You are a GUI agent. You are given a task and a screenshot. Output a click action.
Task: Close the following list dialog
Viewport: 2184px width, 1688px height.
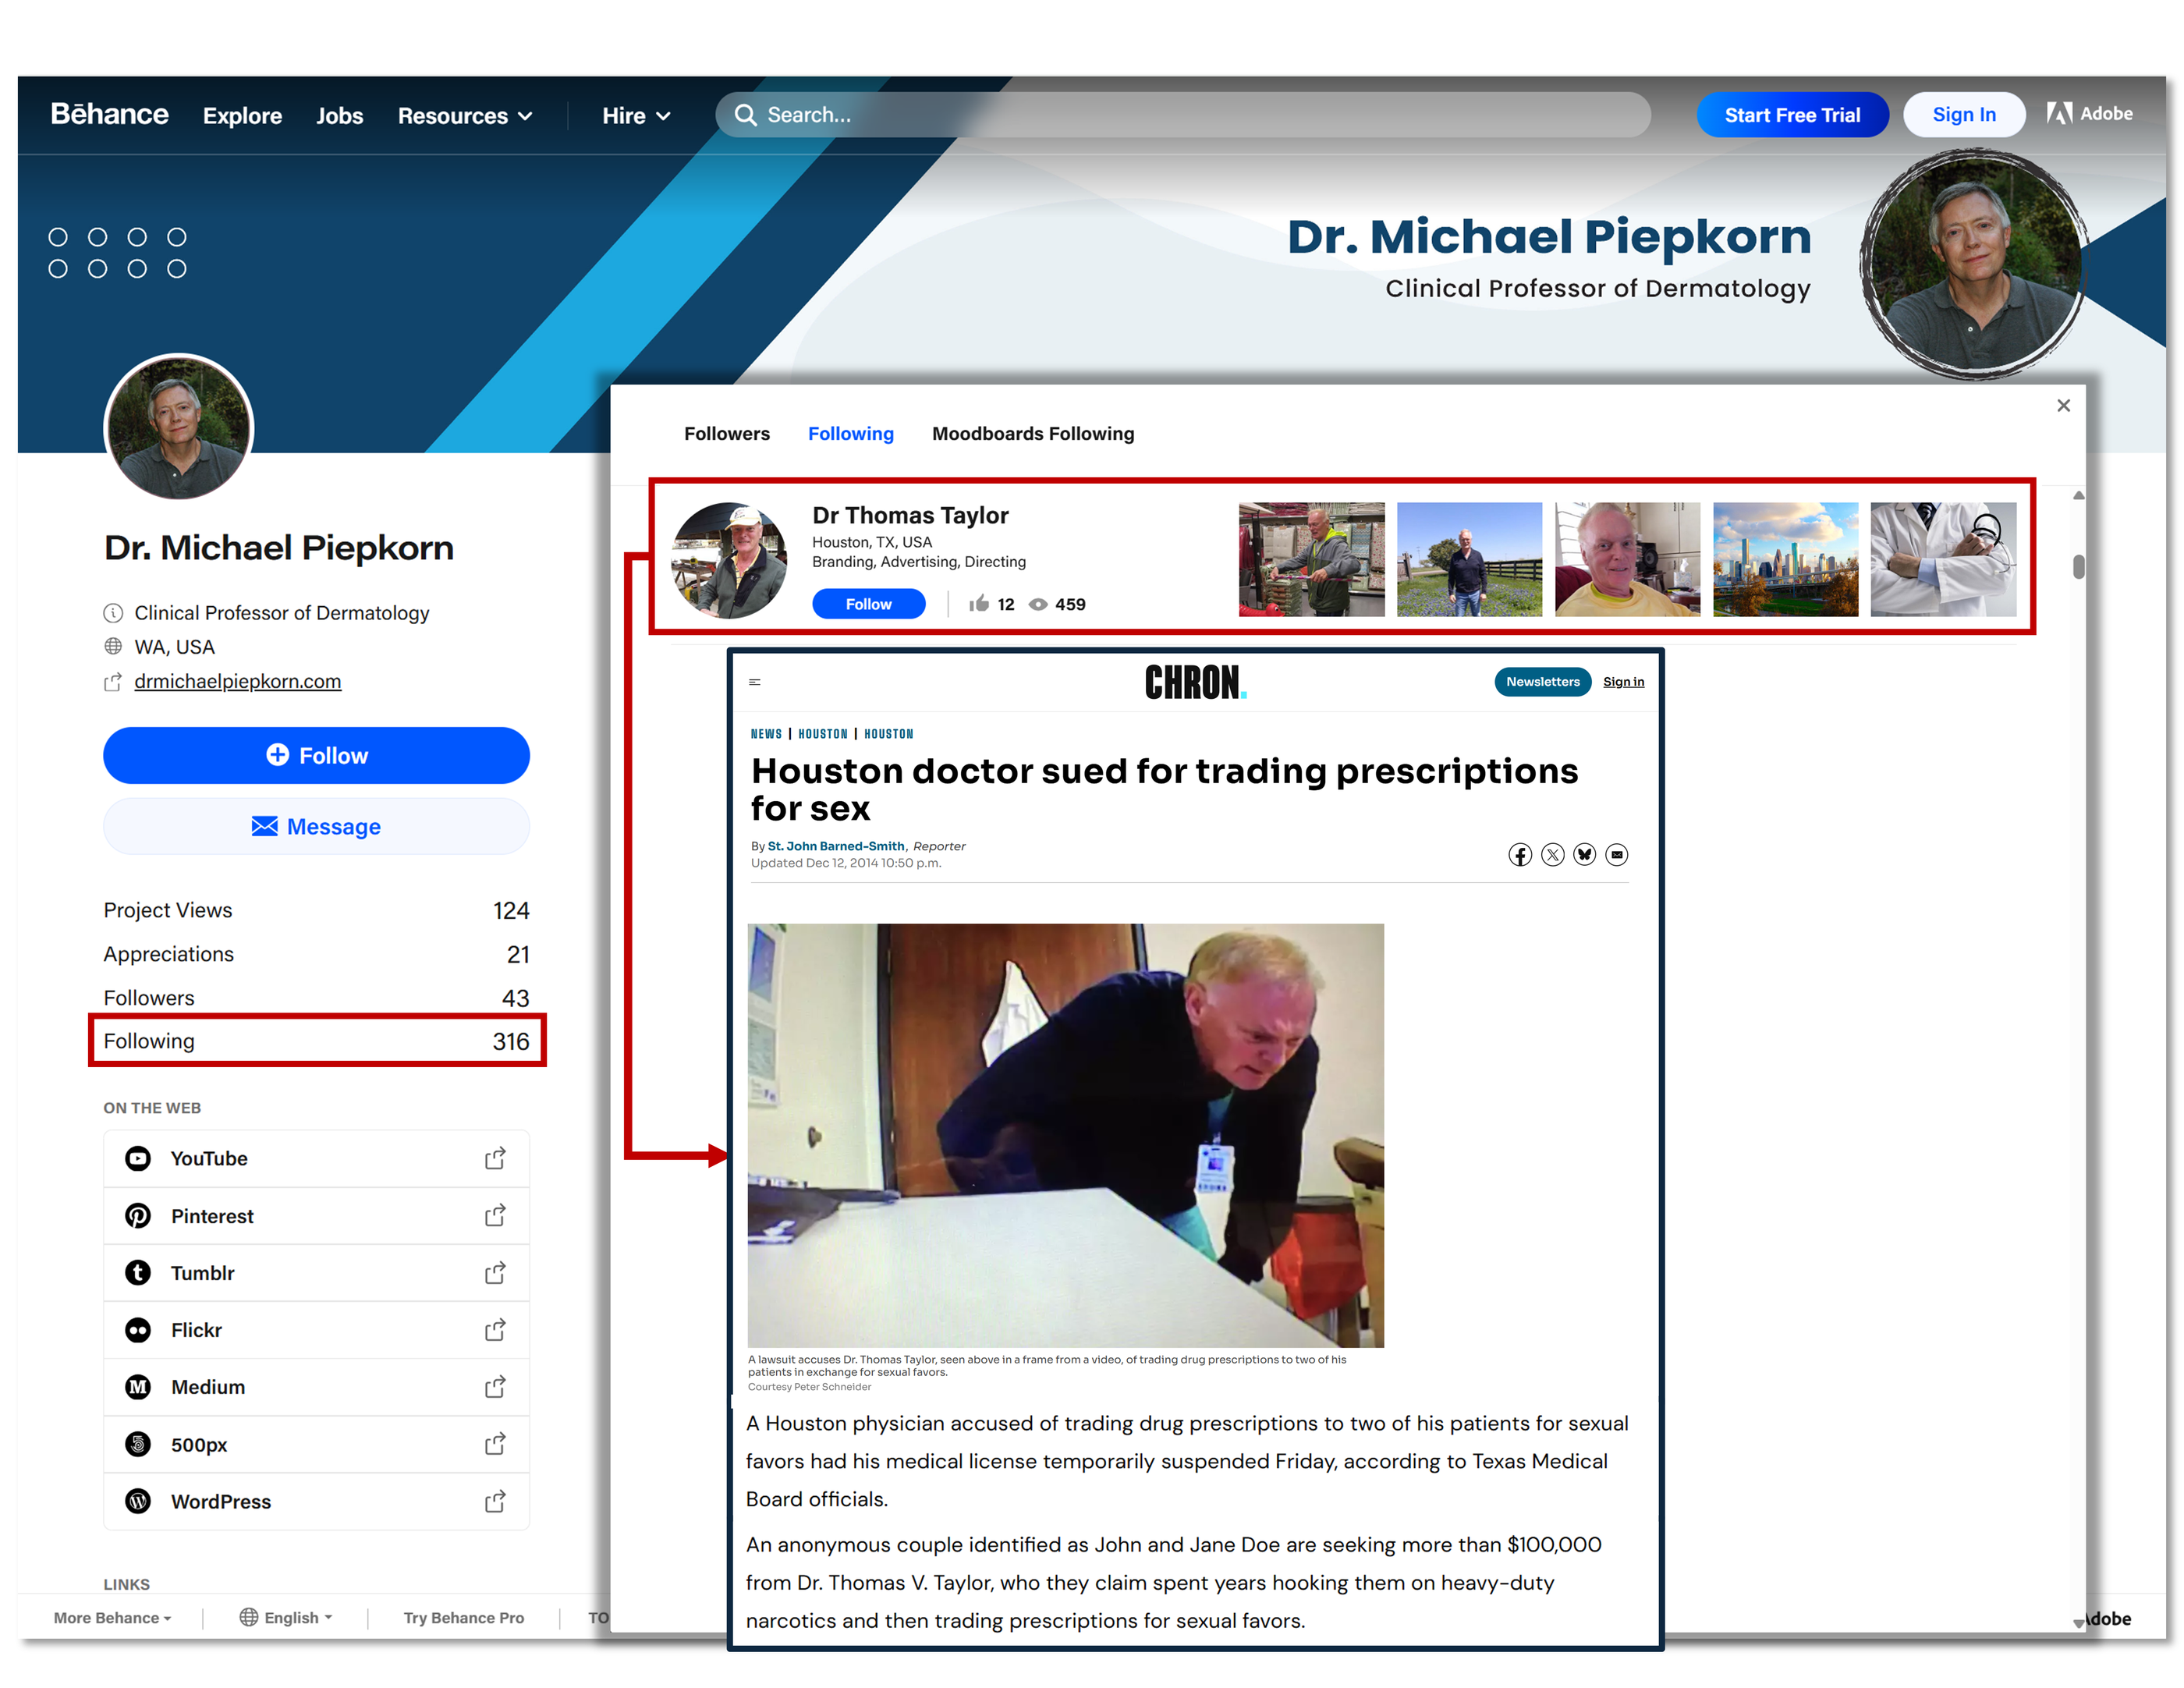click(x=2063, y=405)
